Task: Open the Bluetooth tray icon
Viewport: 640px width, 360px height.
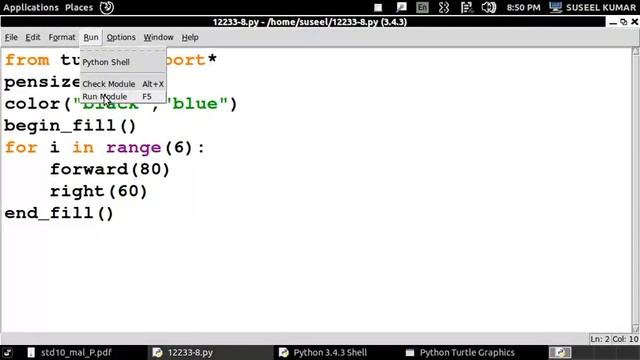Action: coord(444,7)
